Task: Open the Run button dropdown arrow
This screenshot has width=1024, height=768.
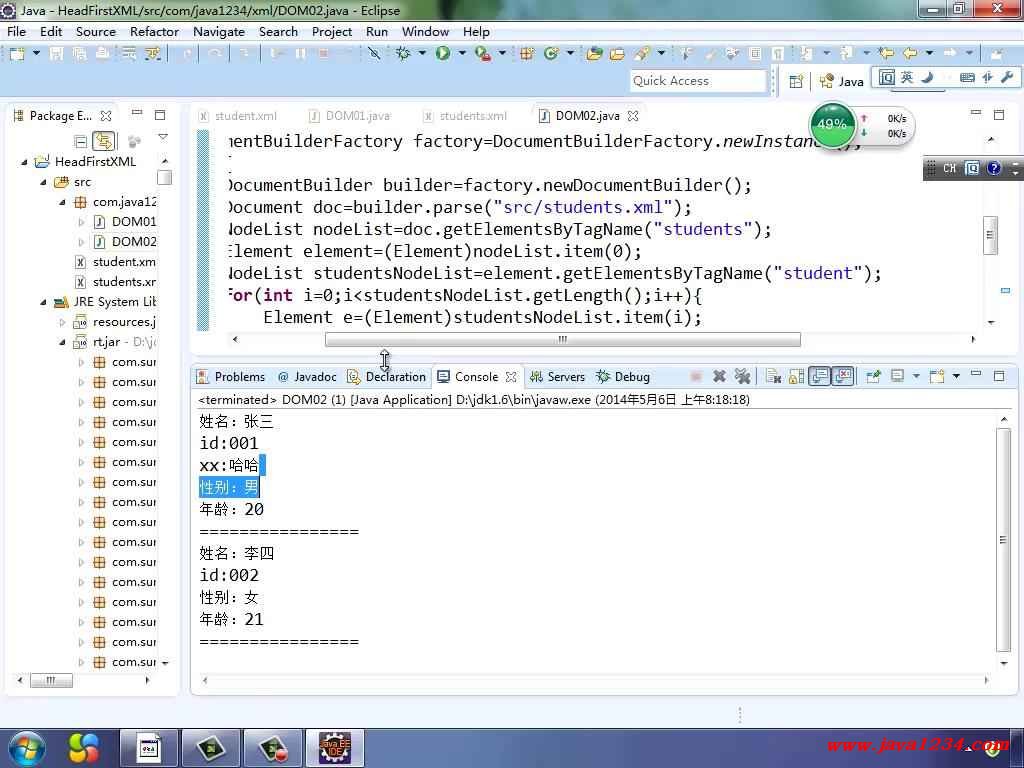Action: [x=462, y=54]
